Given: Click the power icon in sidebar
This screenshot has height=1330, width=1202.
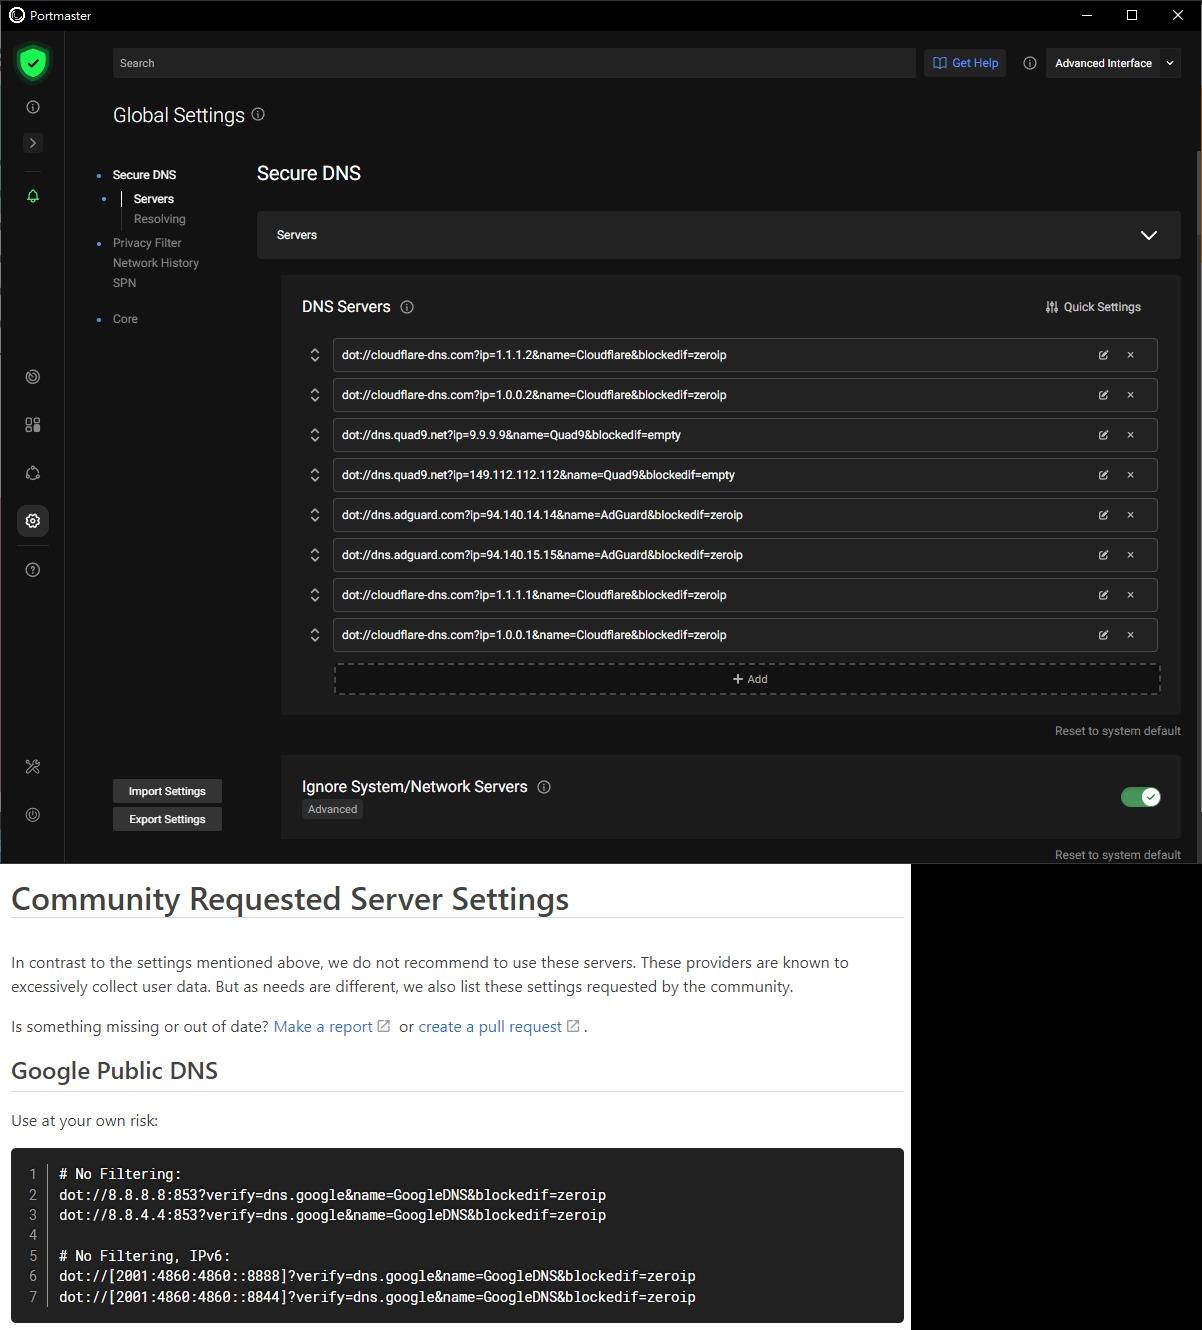Looking at the screenshot, I should point(33,815).
